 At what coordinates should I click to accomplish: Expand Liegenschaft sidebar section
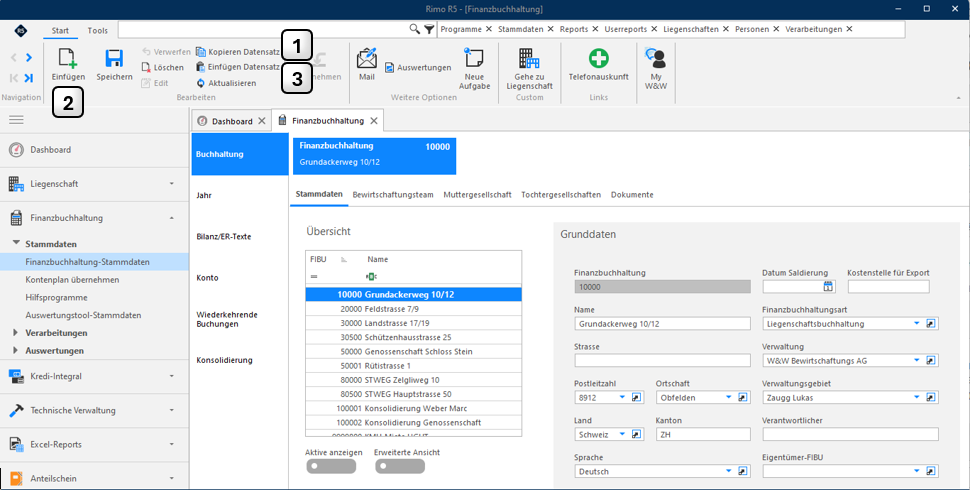click(94, 184)
